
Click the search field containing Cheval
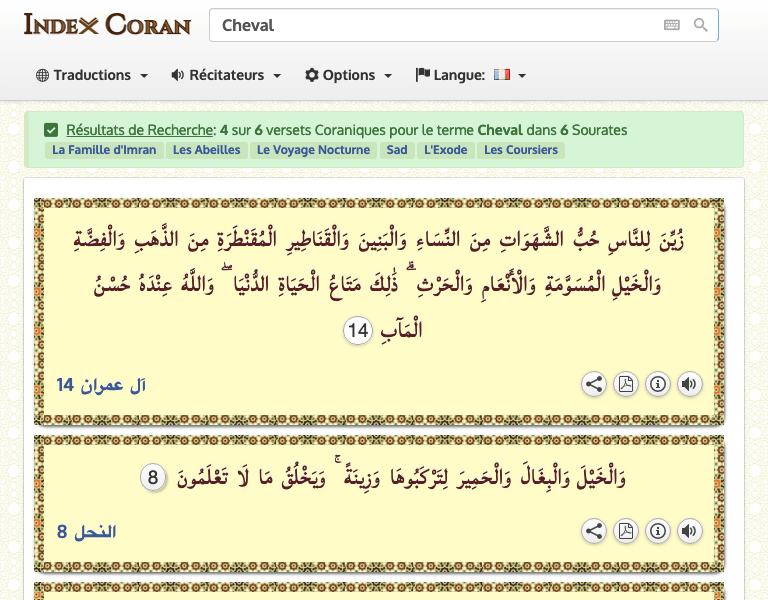click(430, 25)
